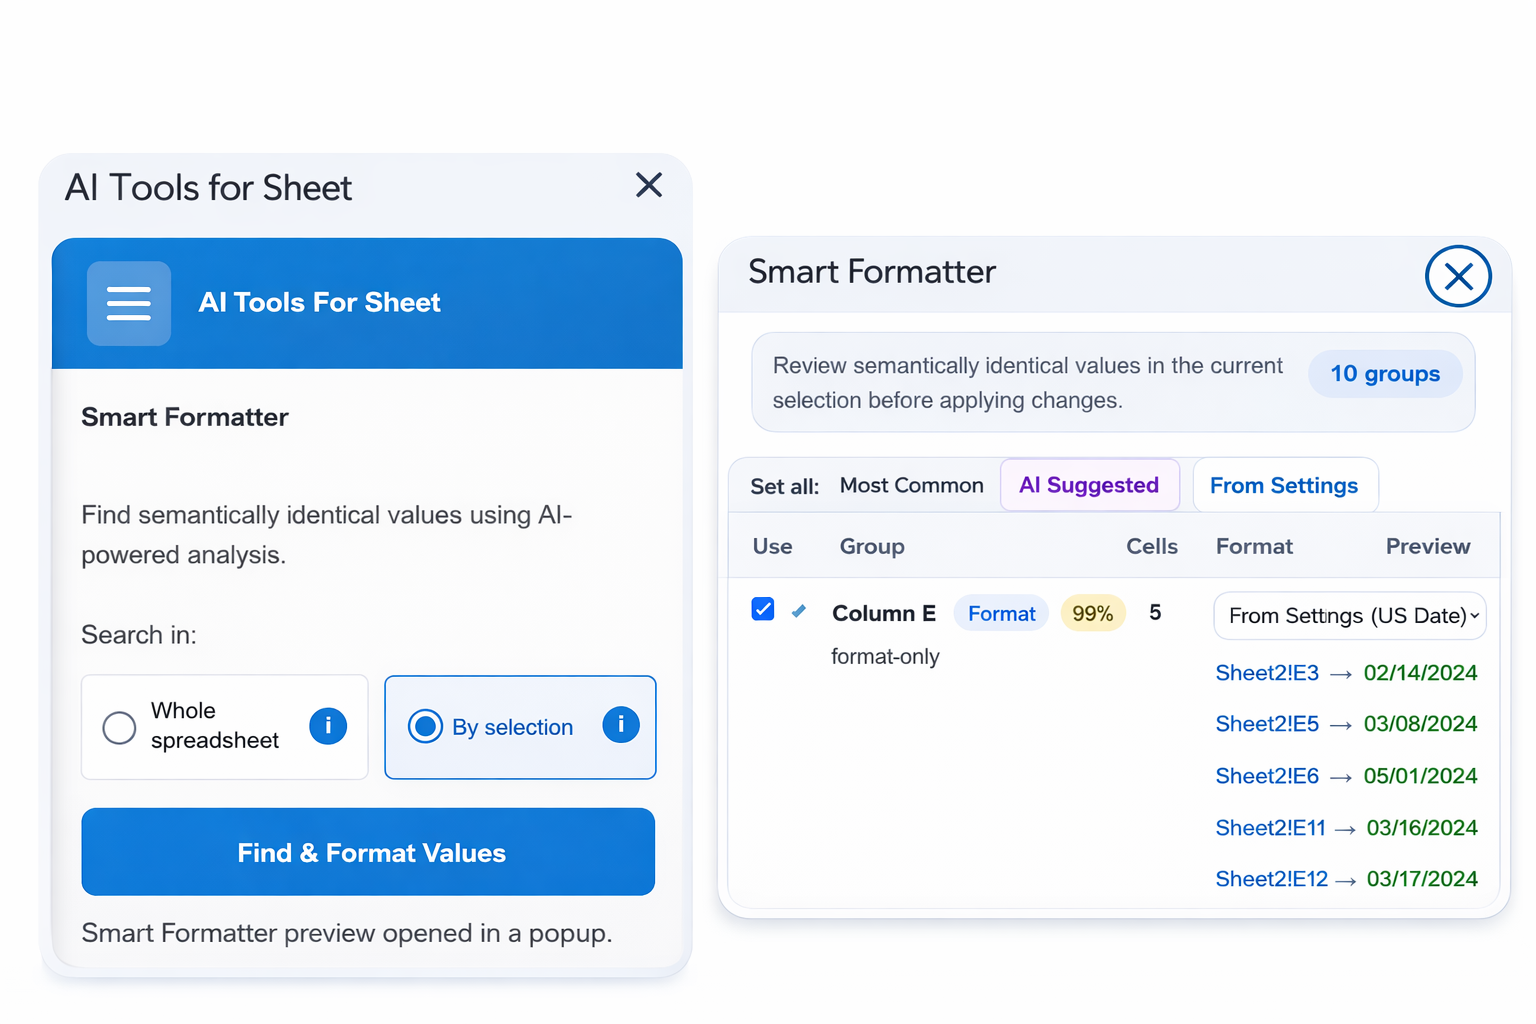The width and height of the screenshot is (1536, 1024).
Task: Click the 99% confidence badge
Action: pyautogui.click(x=1093, y=613)
